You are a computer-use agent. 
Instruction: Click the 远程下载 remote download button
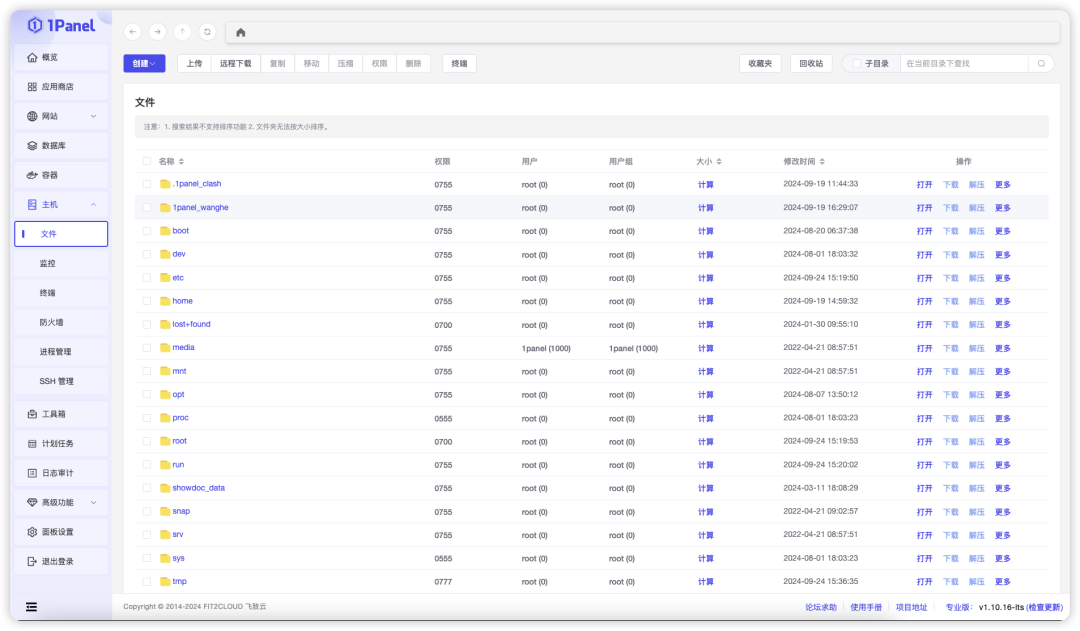(x=236, y=63)
